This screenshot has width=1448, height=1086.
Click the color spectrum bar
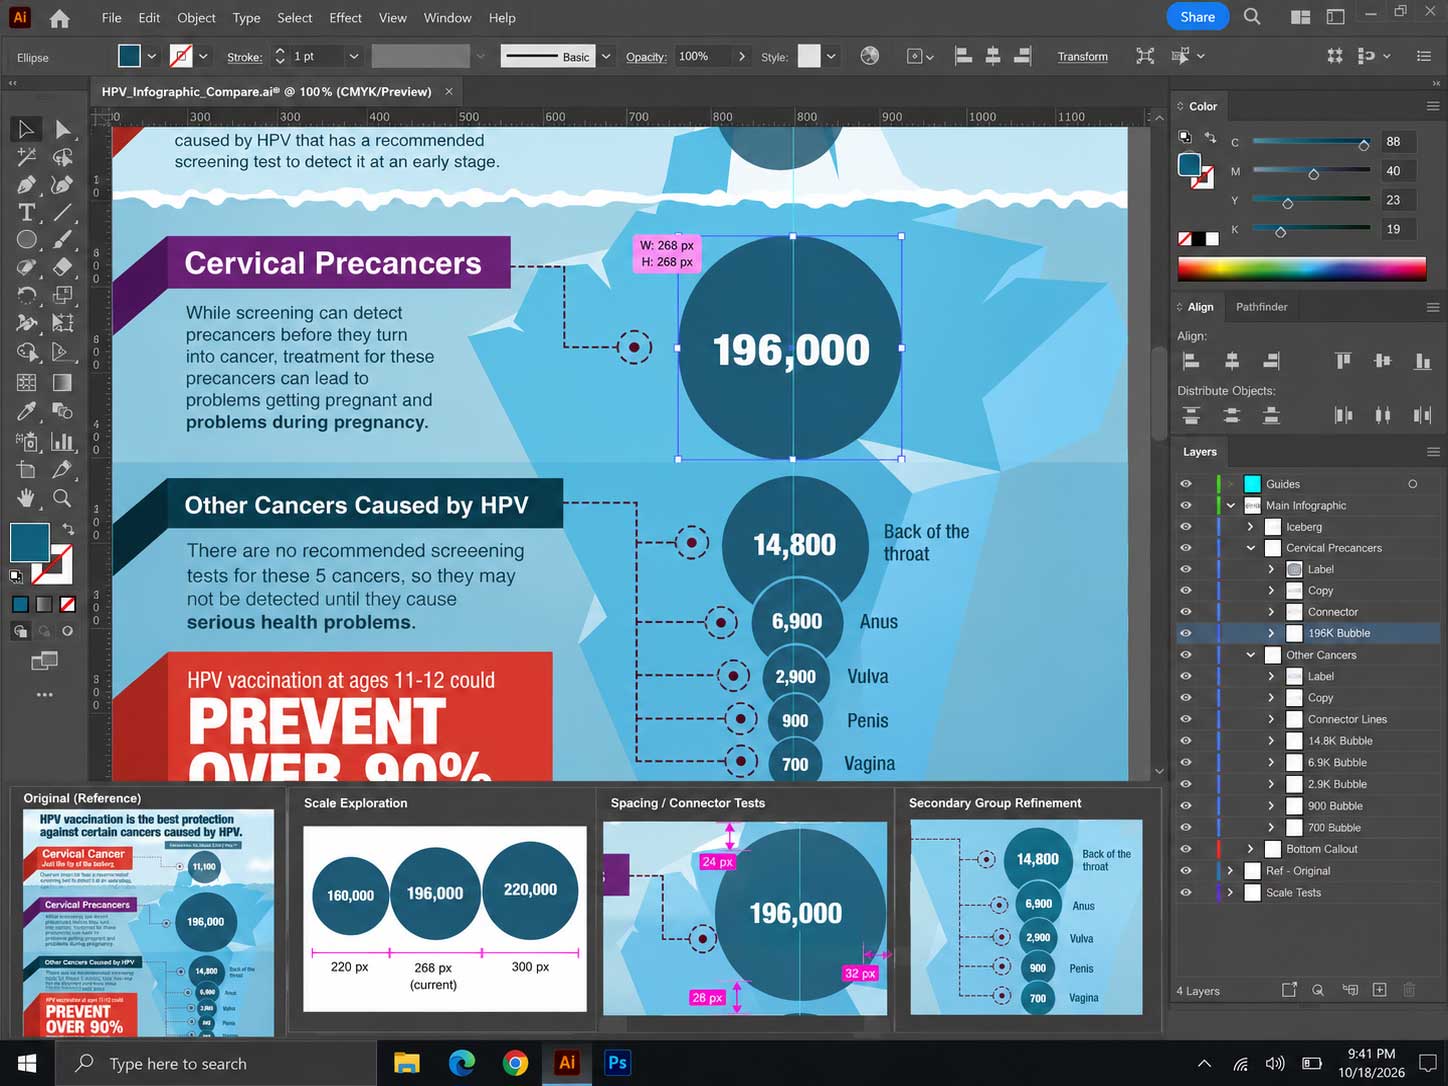click(1301, 268)
